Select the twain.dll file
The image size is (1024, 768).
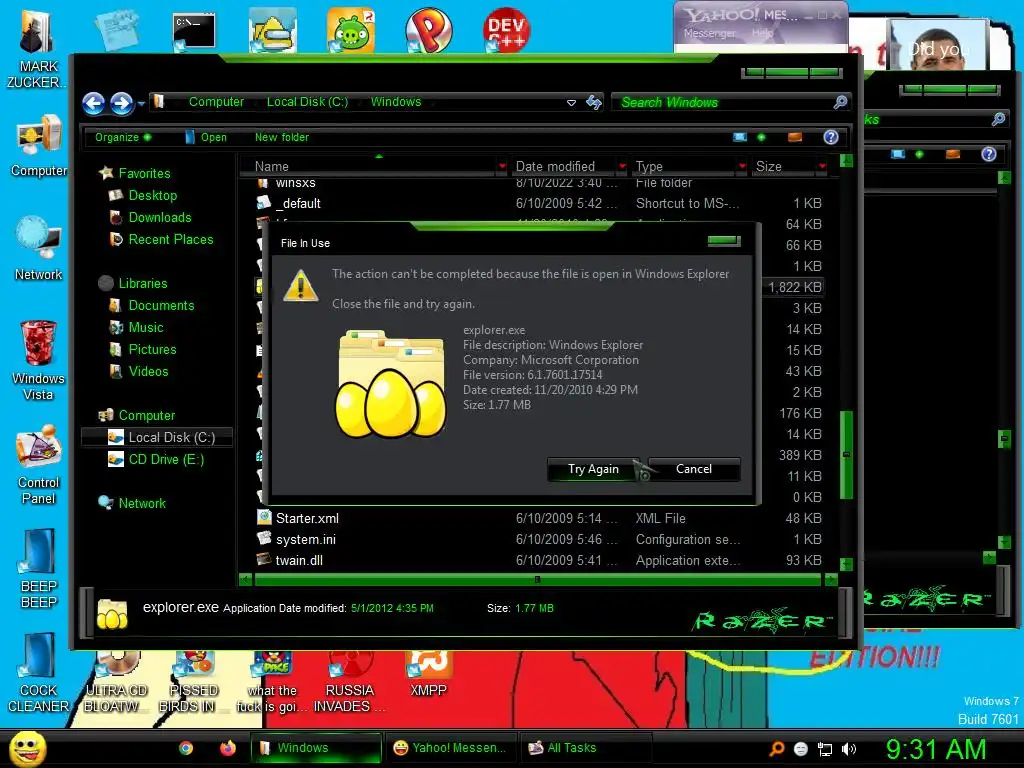pos(539,560)
